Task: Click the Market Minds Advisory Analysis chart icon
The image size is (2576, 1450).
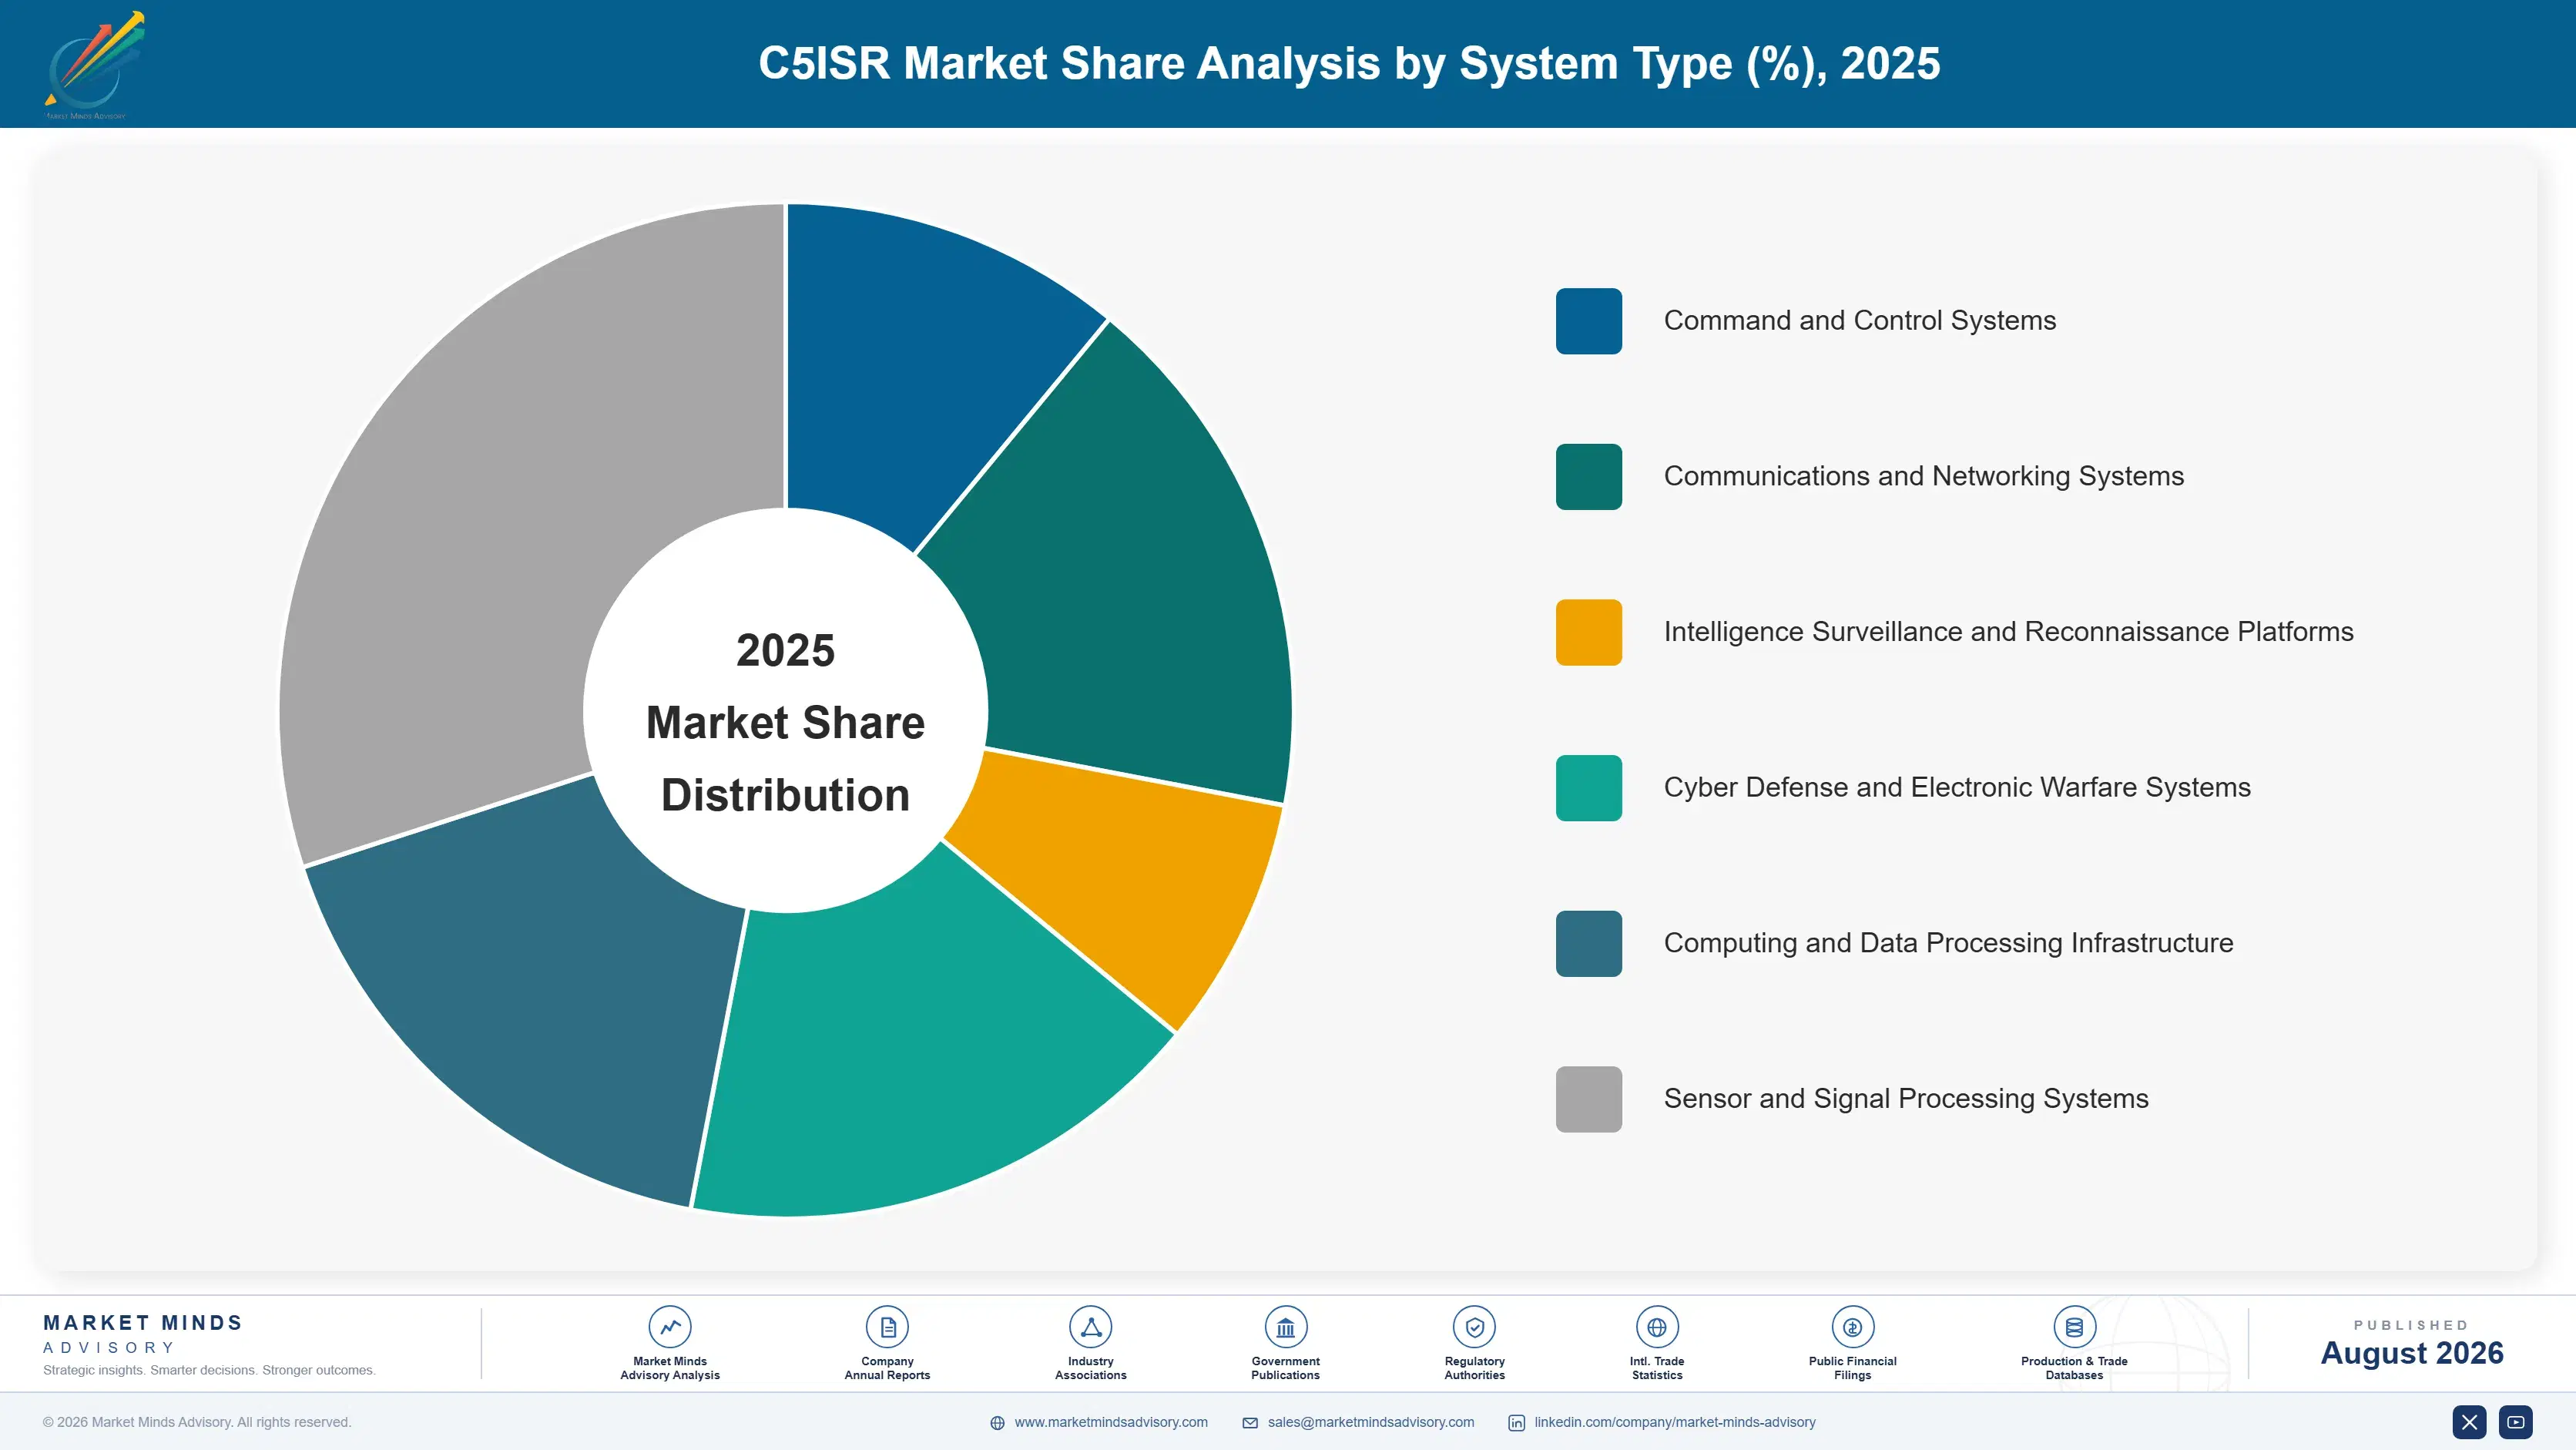Action: click(669, 1327)
